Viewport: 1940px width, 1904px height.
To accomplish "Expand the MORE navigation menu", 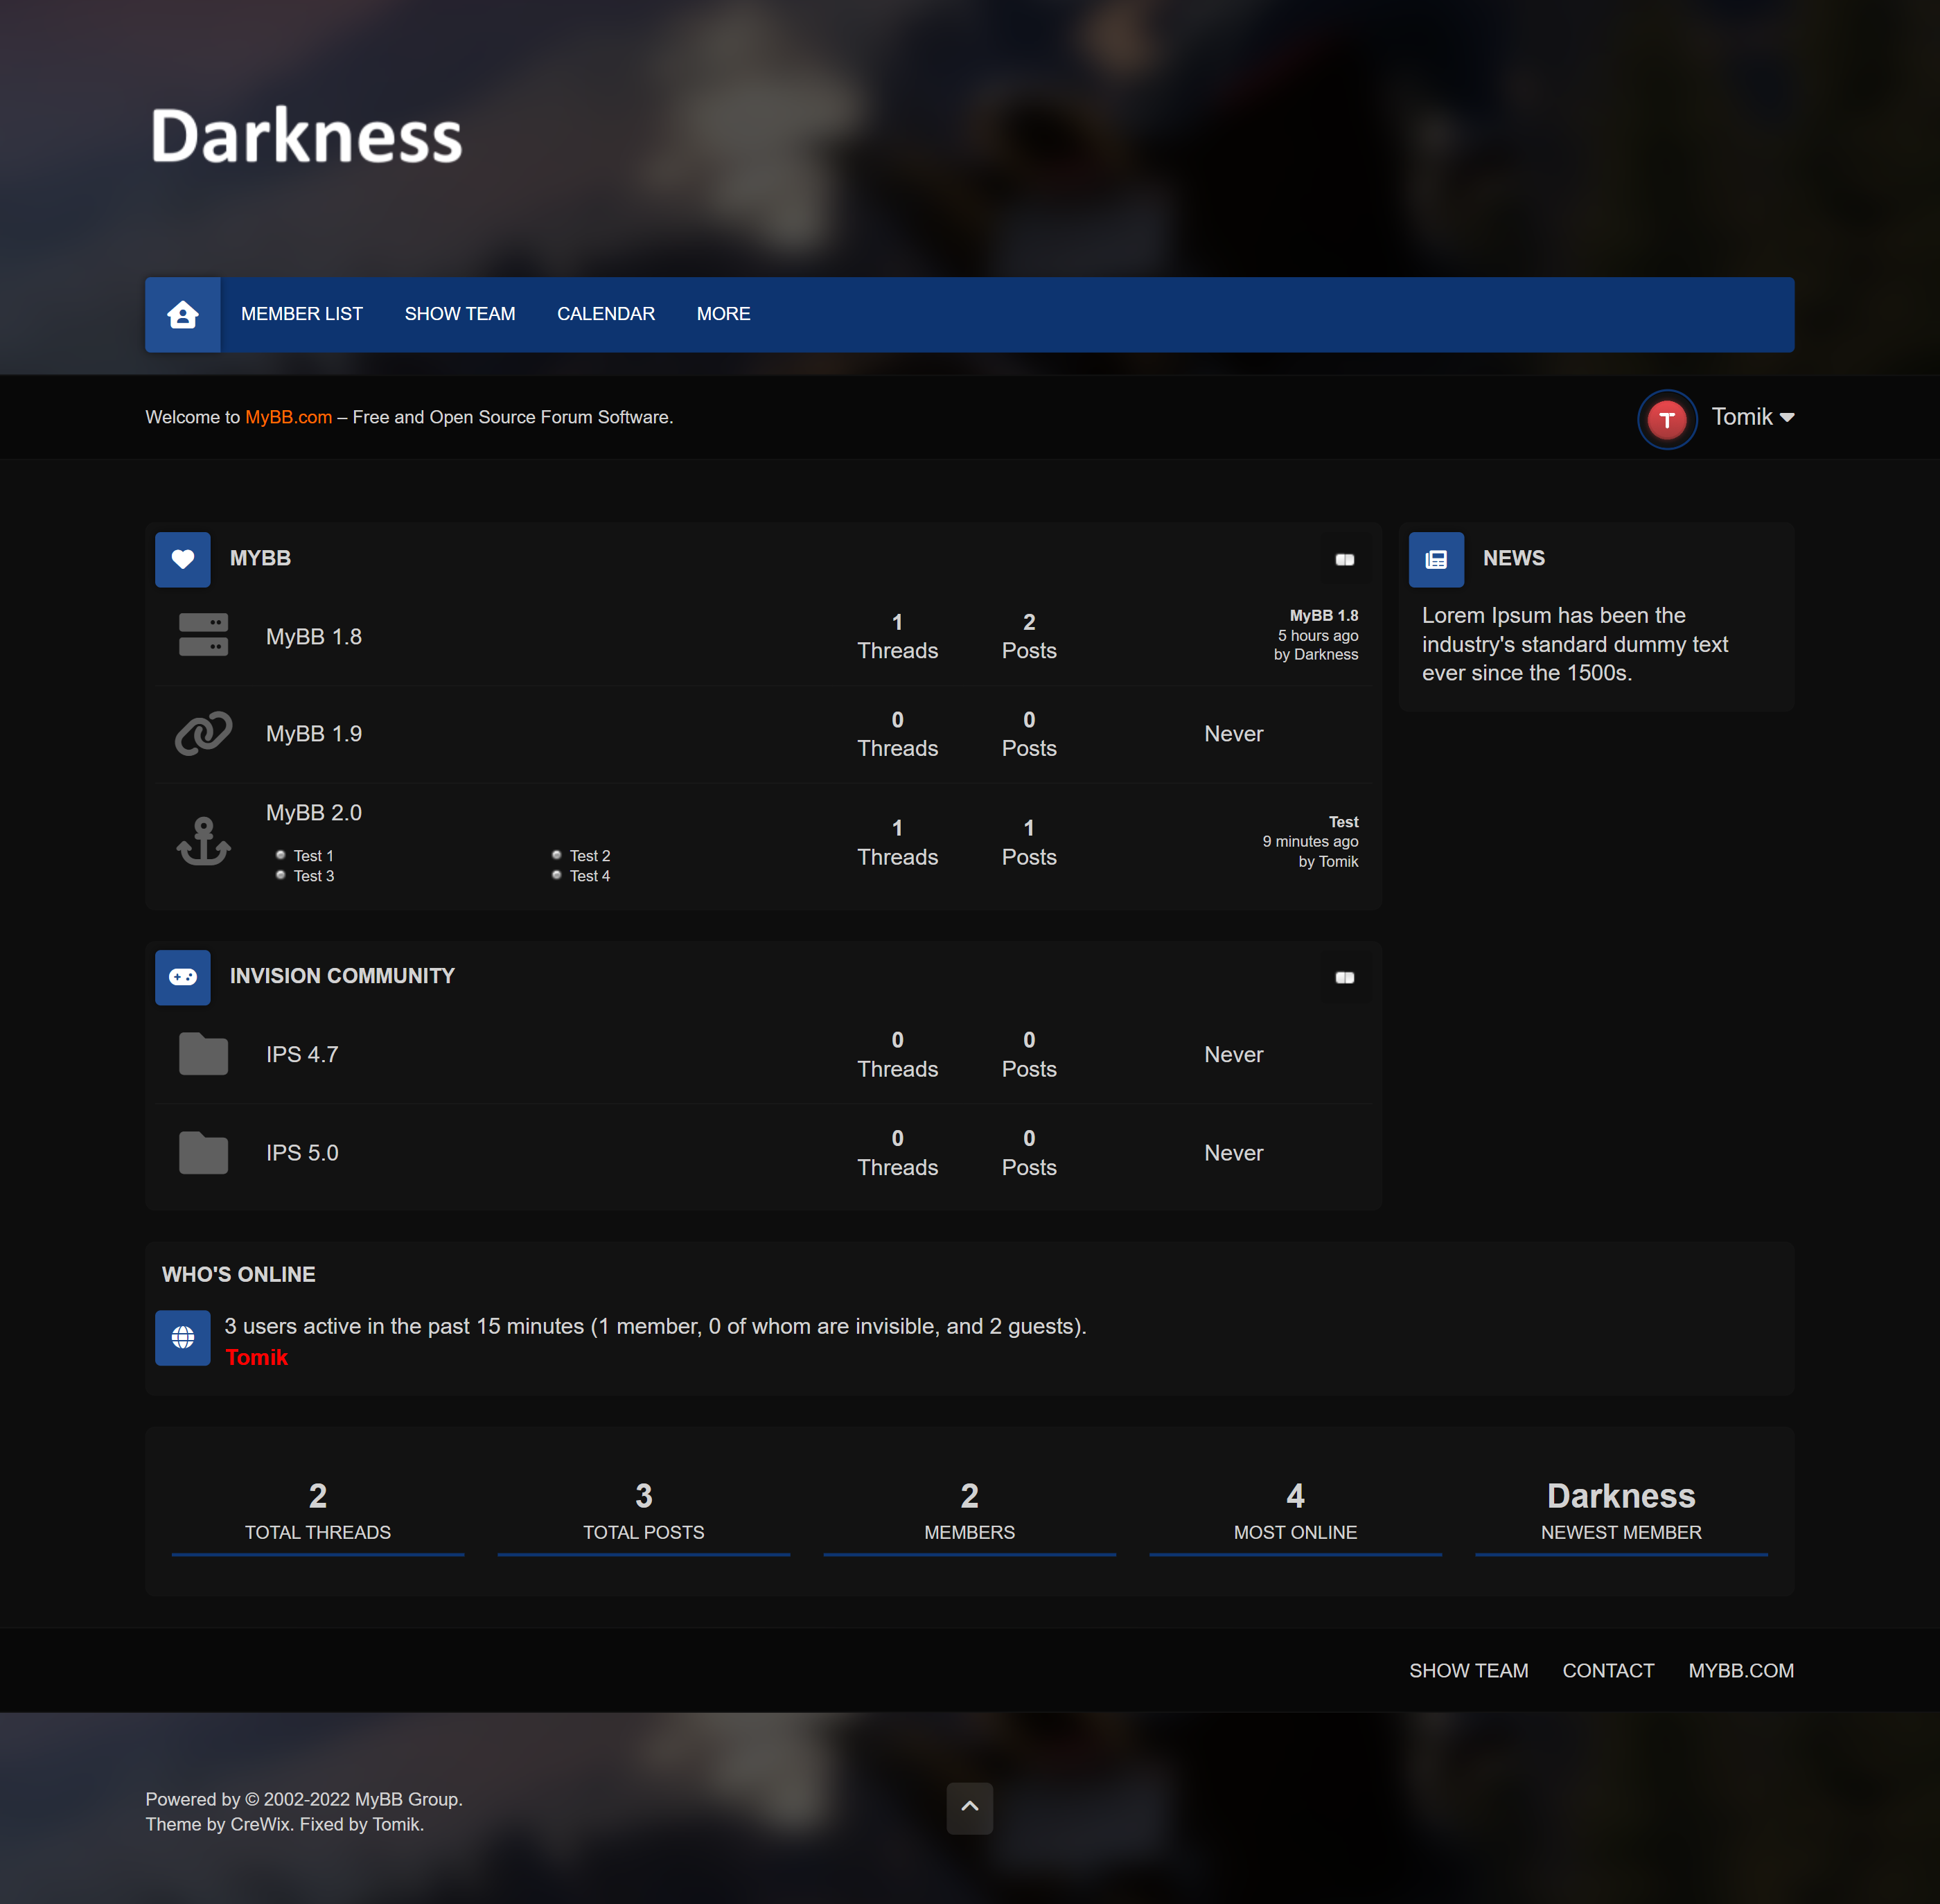I will point(723,314).
